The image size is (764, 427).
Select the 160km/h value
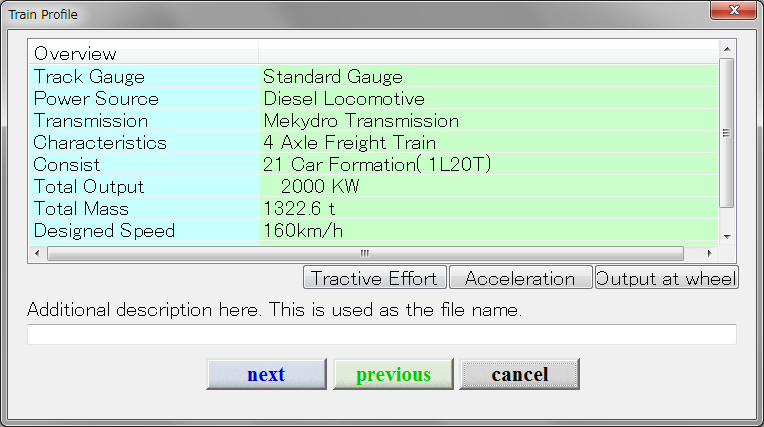tap(303, 231)
